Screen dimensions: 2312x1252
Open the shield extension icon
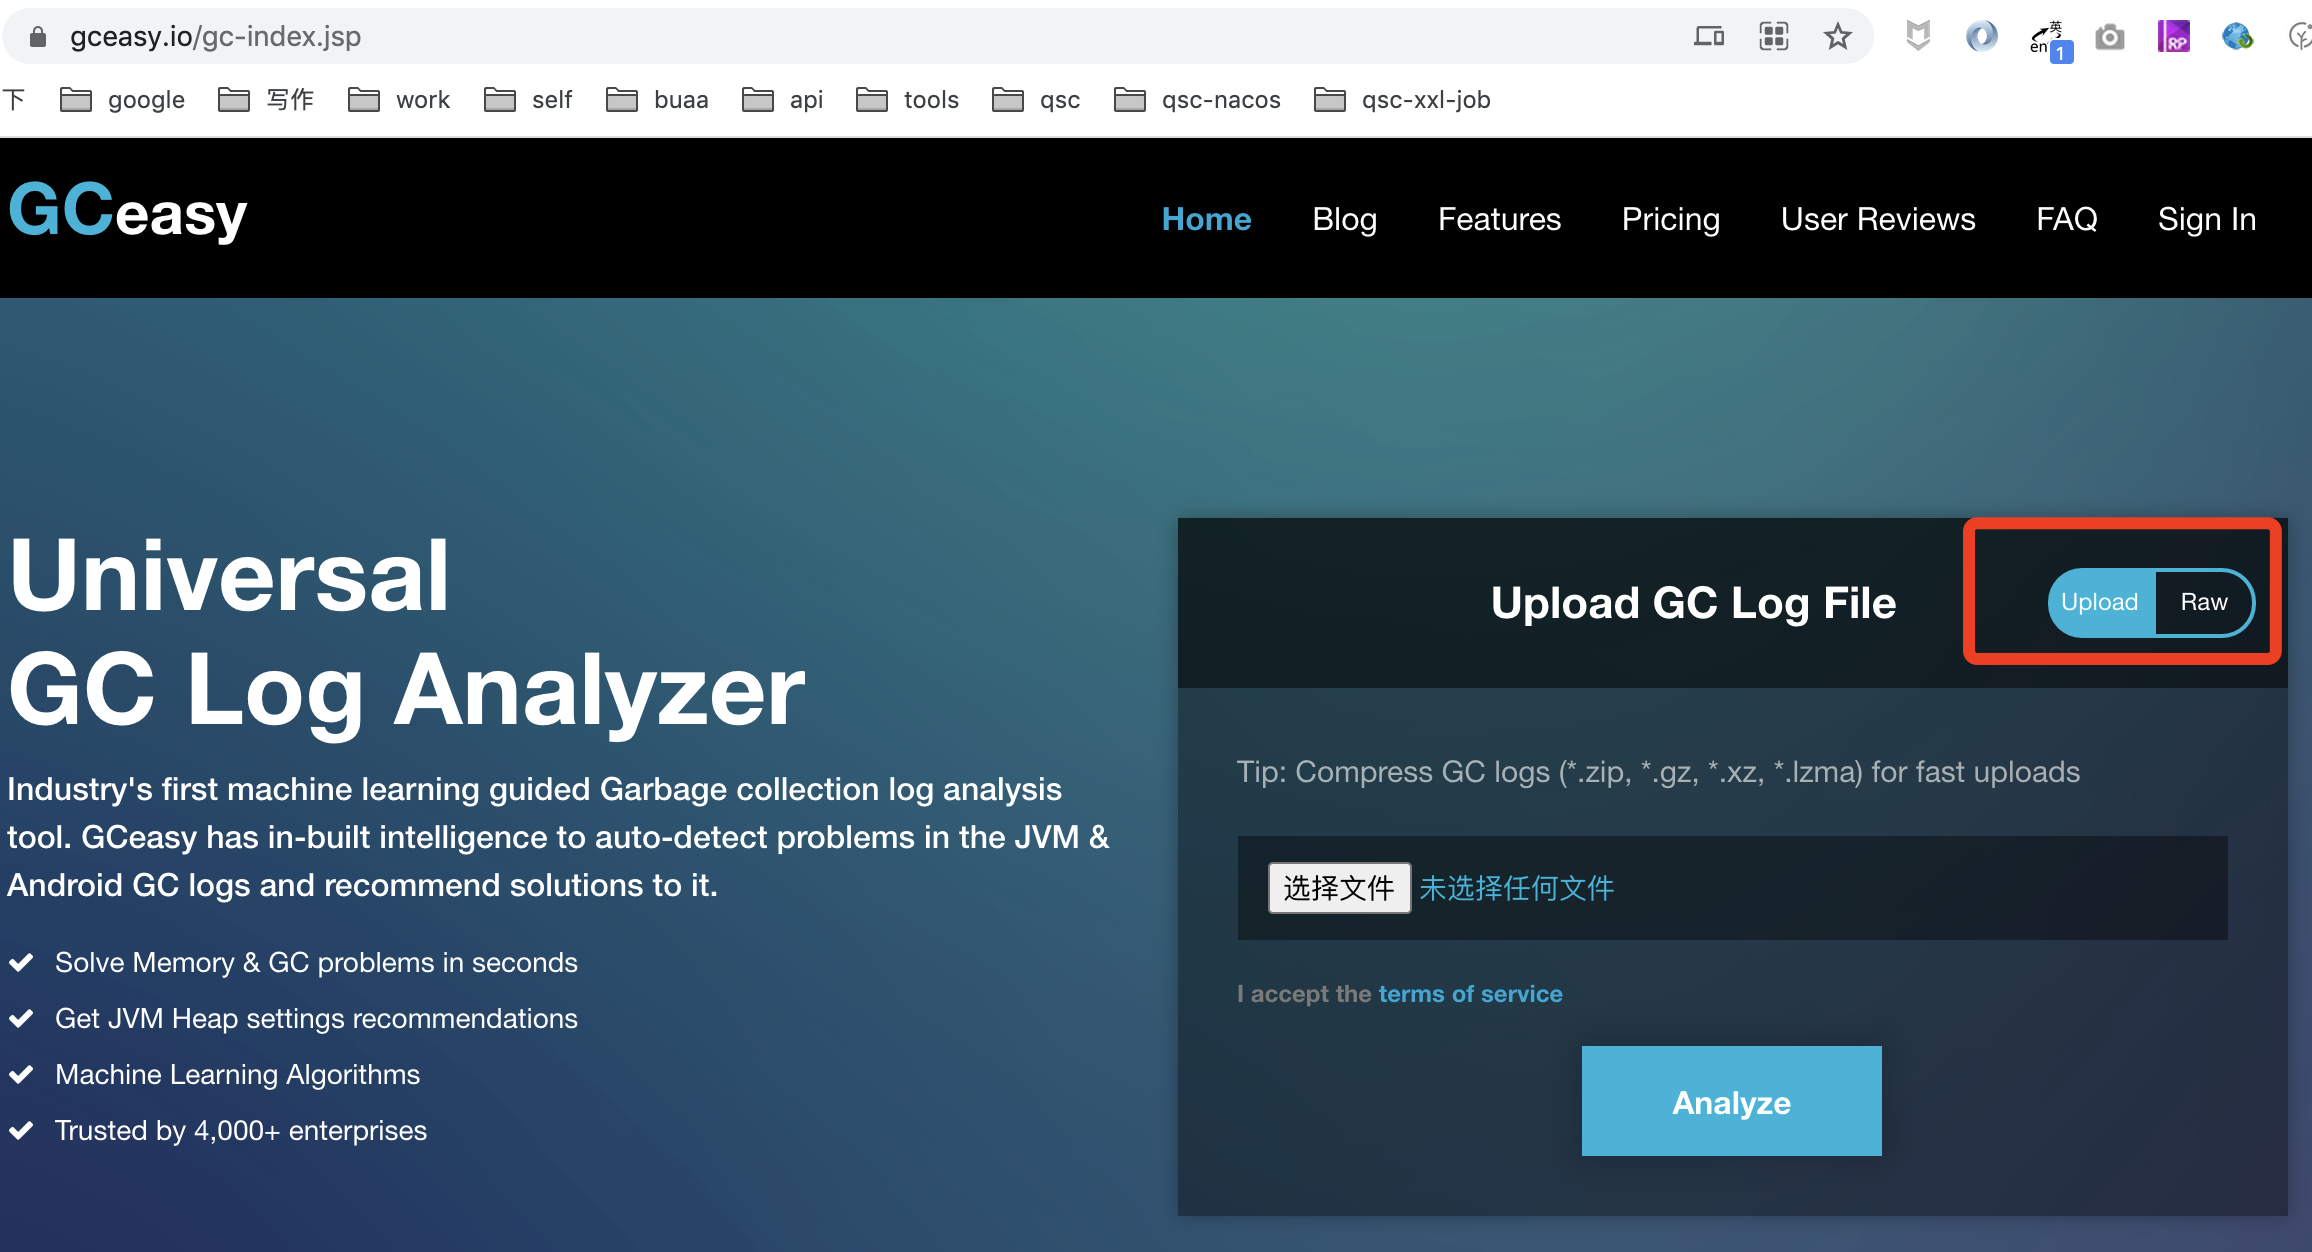pos(1917,37)
